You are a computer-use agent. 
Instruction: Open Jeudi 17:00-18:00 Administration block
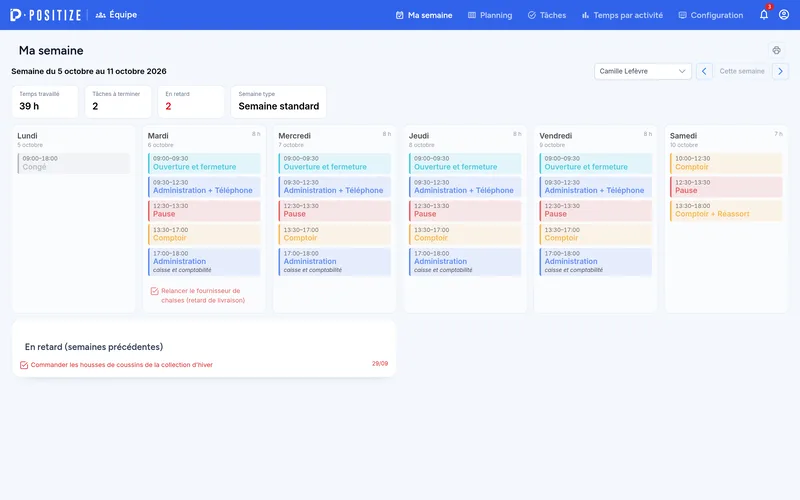coord(465,262)
